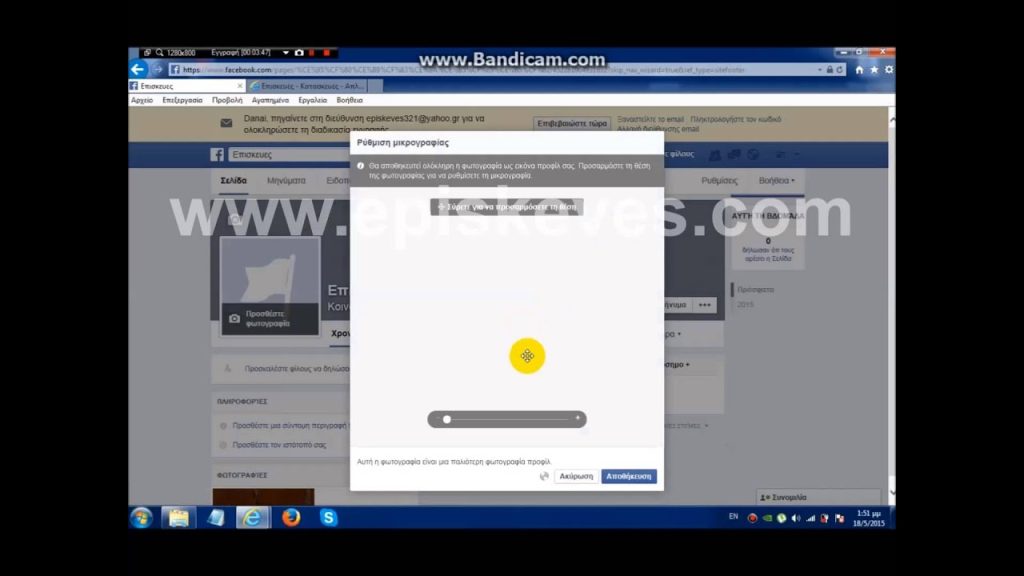Go back with the browser back arrow

[x=137, y=69]
